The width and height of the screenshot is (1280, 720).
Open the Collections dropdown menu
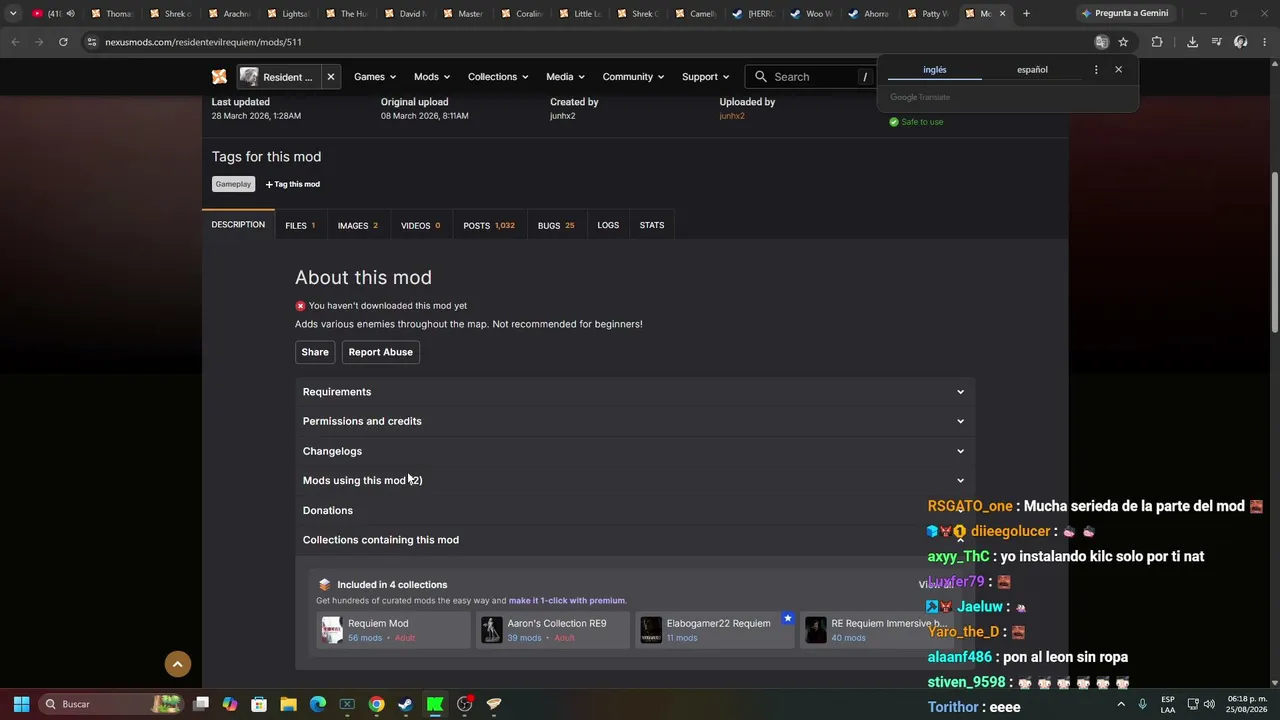click(x=498, y=77)
